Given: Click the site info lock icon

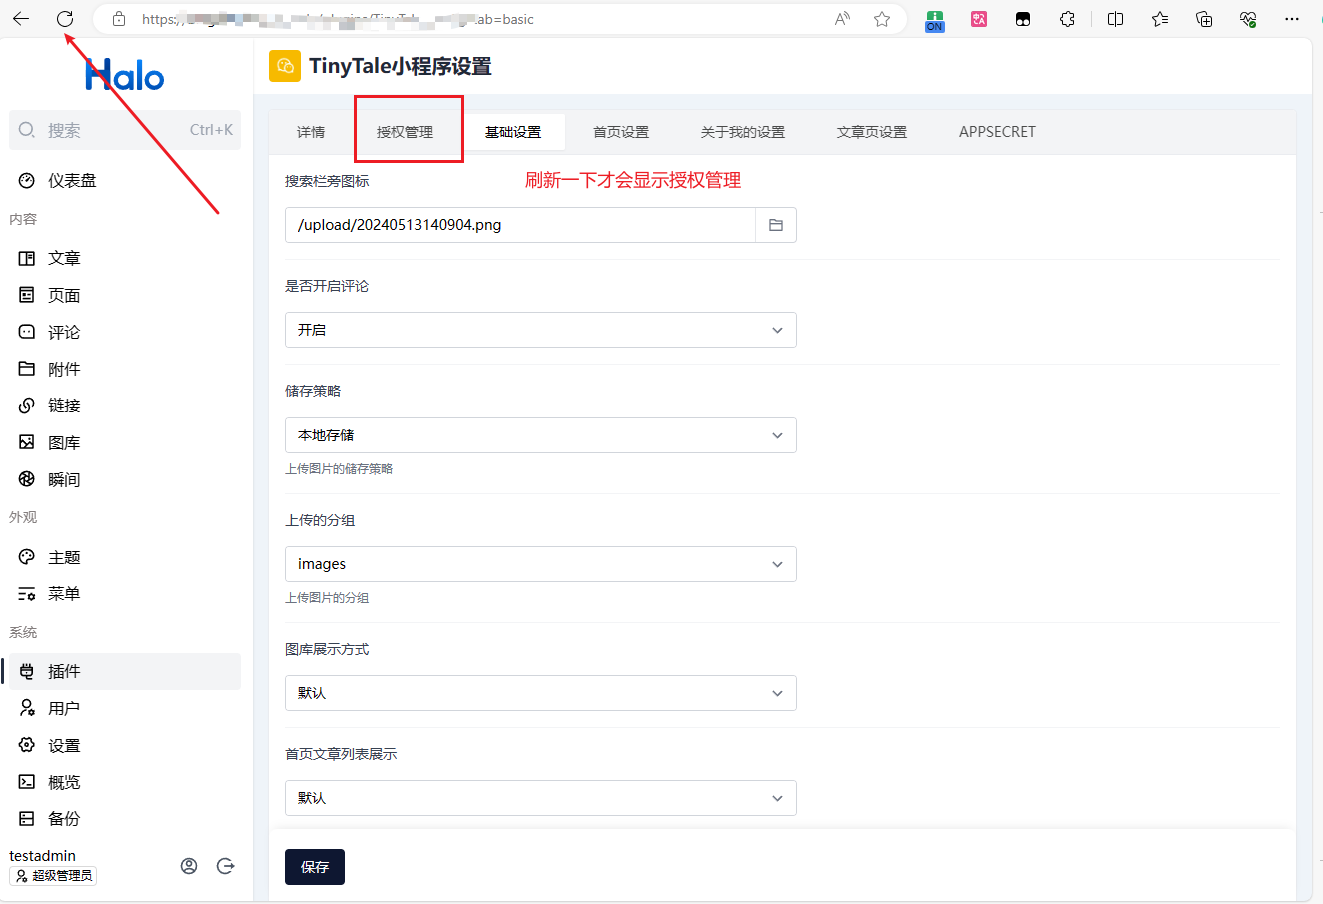Looking at the screenshot, I should (119, 19).
